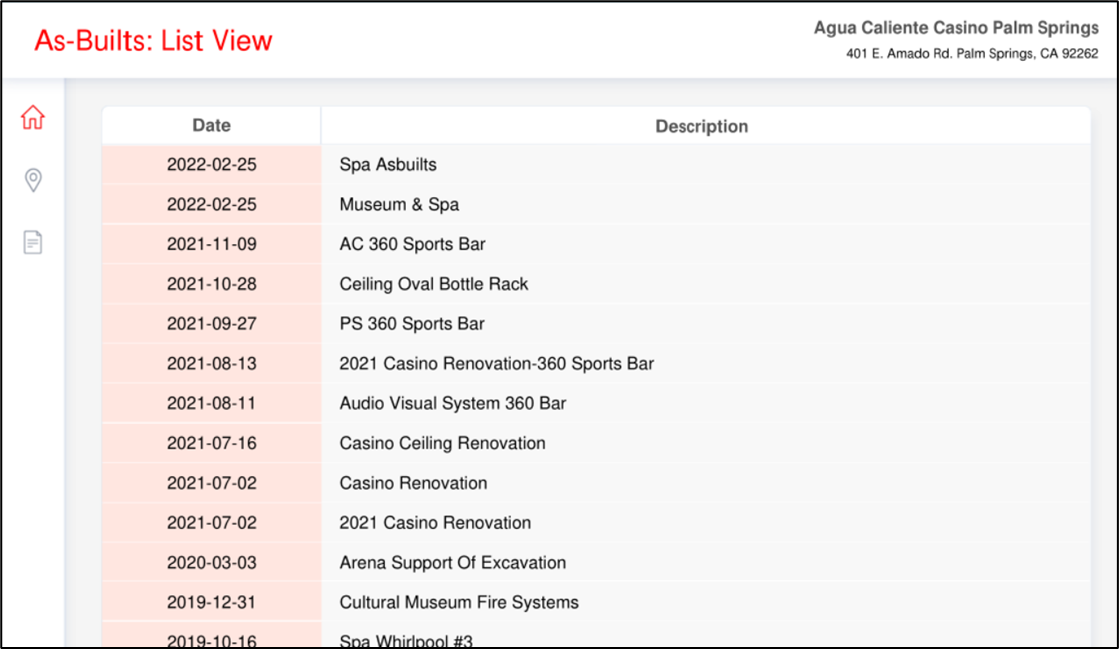This screenshot has width=1119, height=649.
Task: Click the As-Builts: List View title
Action: pos(153,41)
